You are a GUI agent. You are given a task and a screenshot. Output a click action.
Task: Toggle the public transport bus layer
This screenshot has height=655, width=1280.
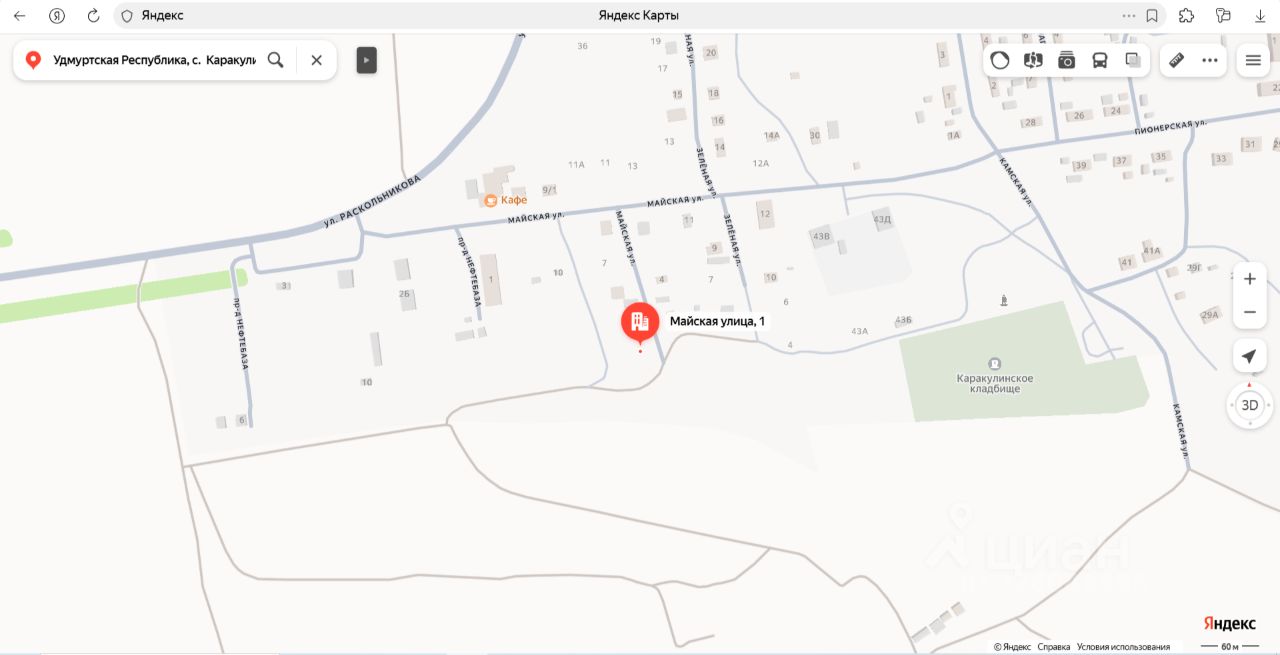[x=1100, y=60]
